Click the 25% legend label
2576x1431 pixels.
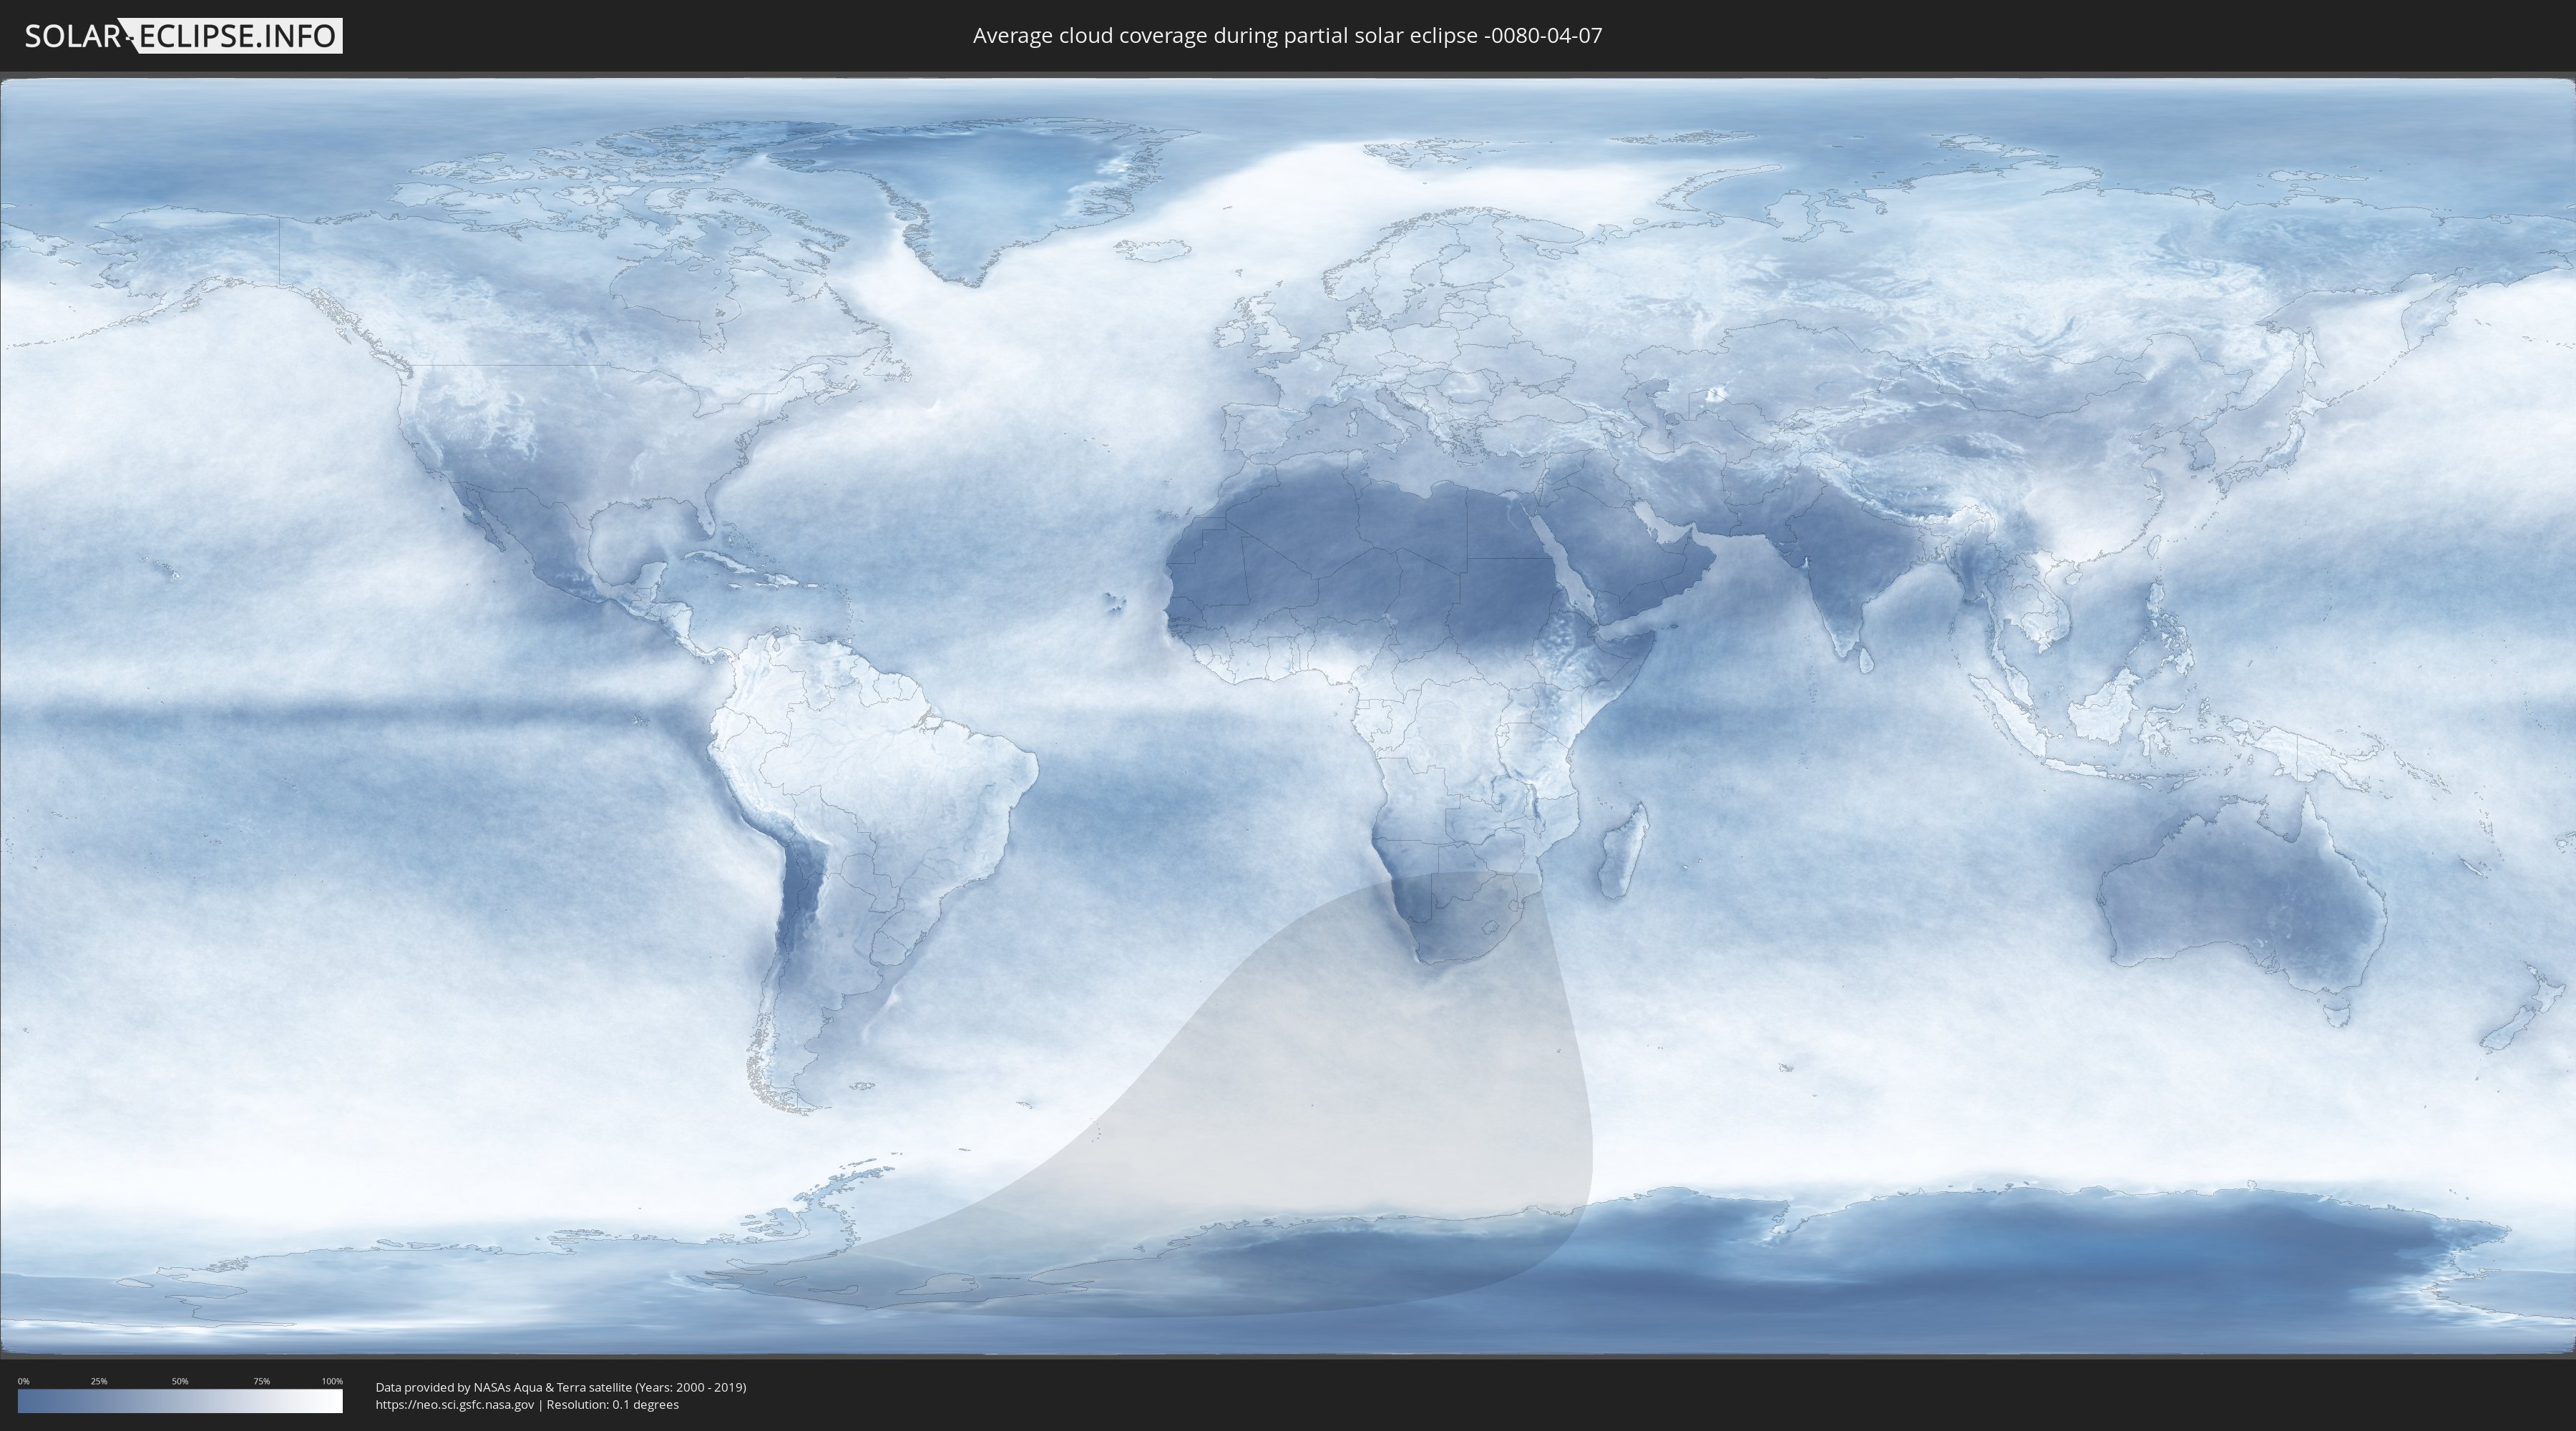coord(99,1381)
